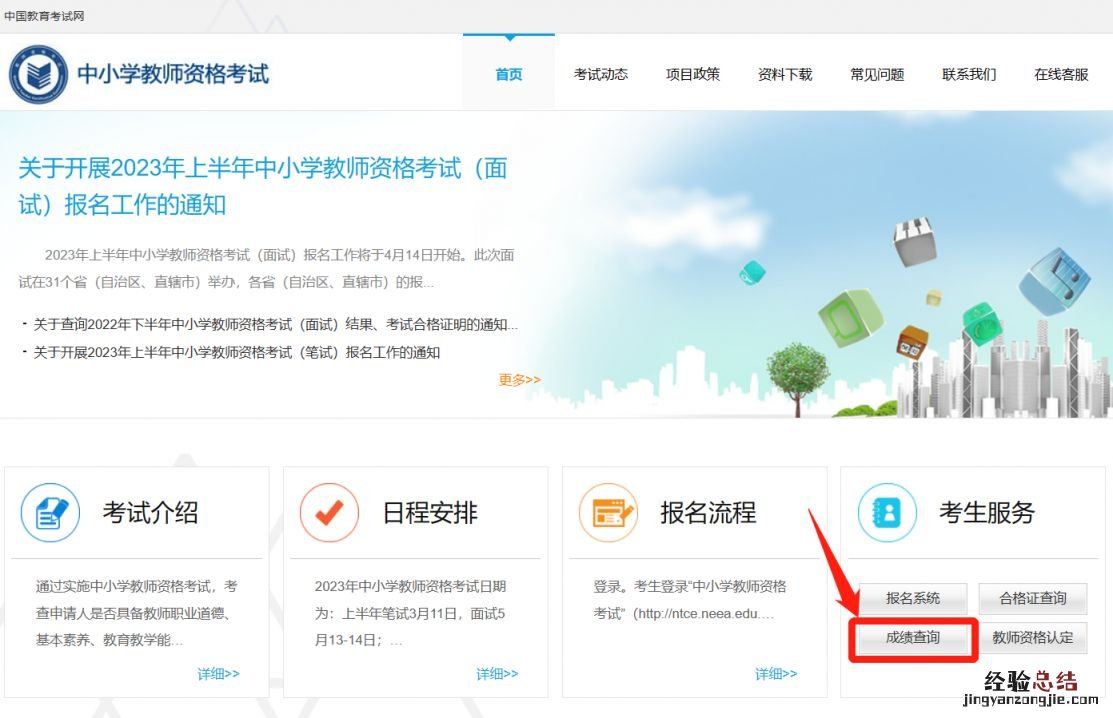Click the 考试介绍 notepad icon

pos(50,512)
